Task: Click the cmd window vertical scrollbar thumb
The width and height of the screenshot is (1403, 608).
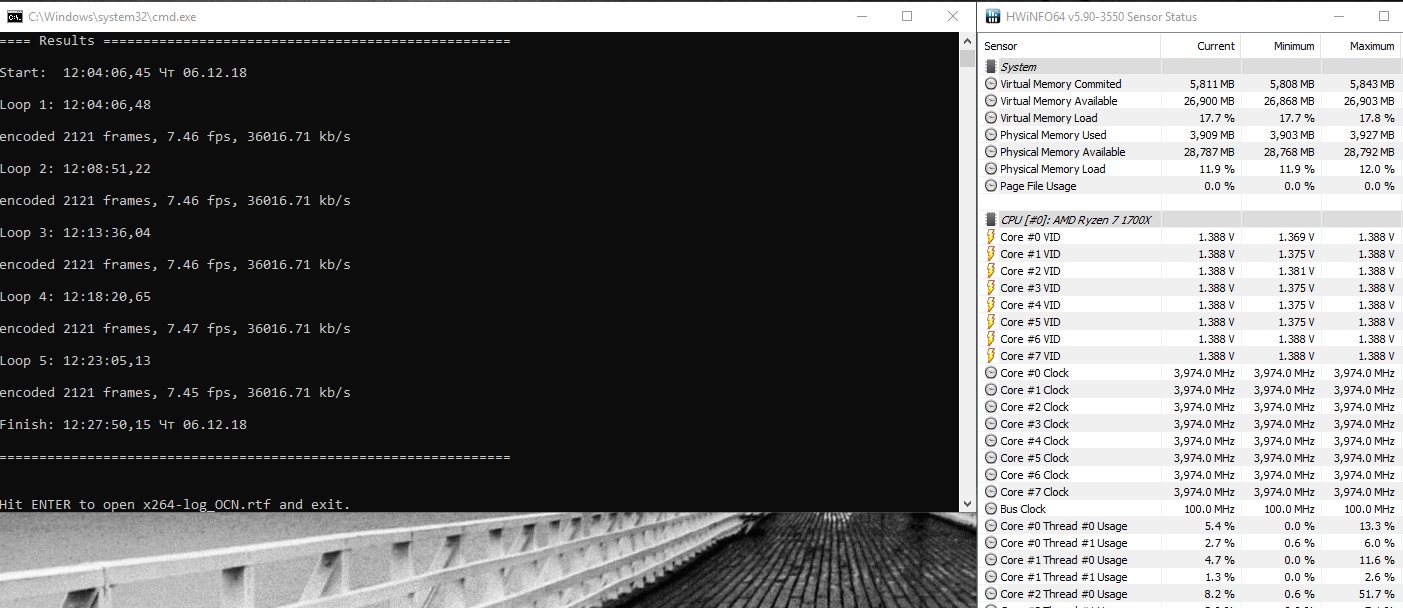Action: (x=967, y=57)
